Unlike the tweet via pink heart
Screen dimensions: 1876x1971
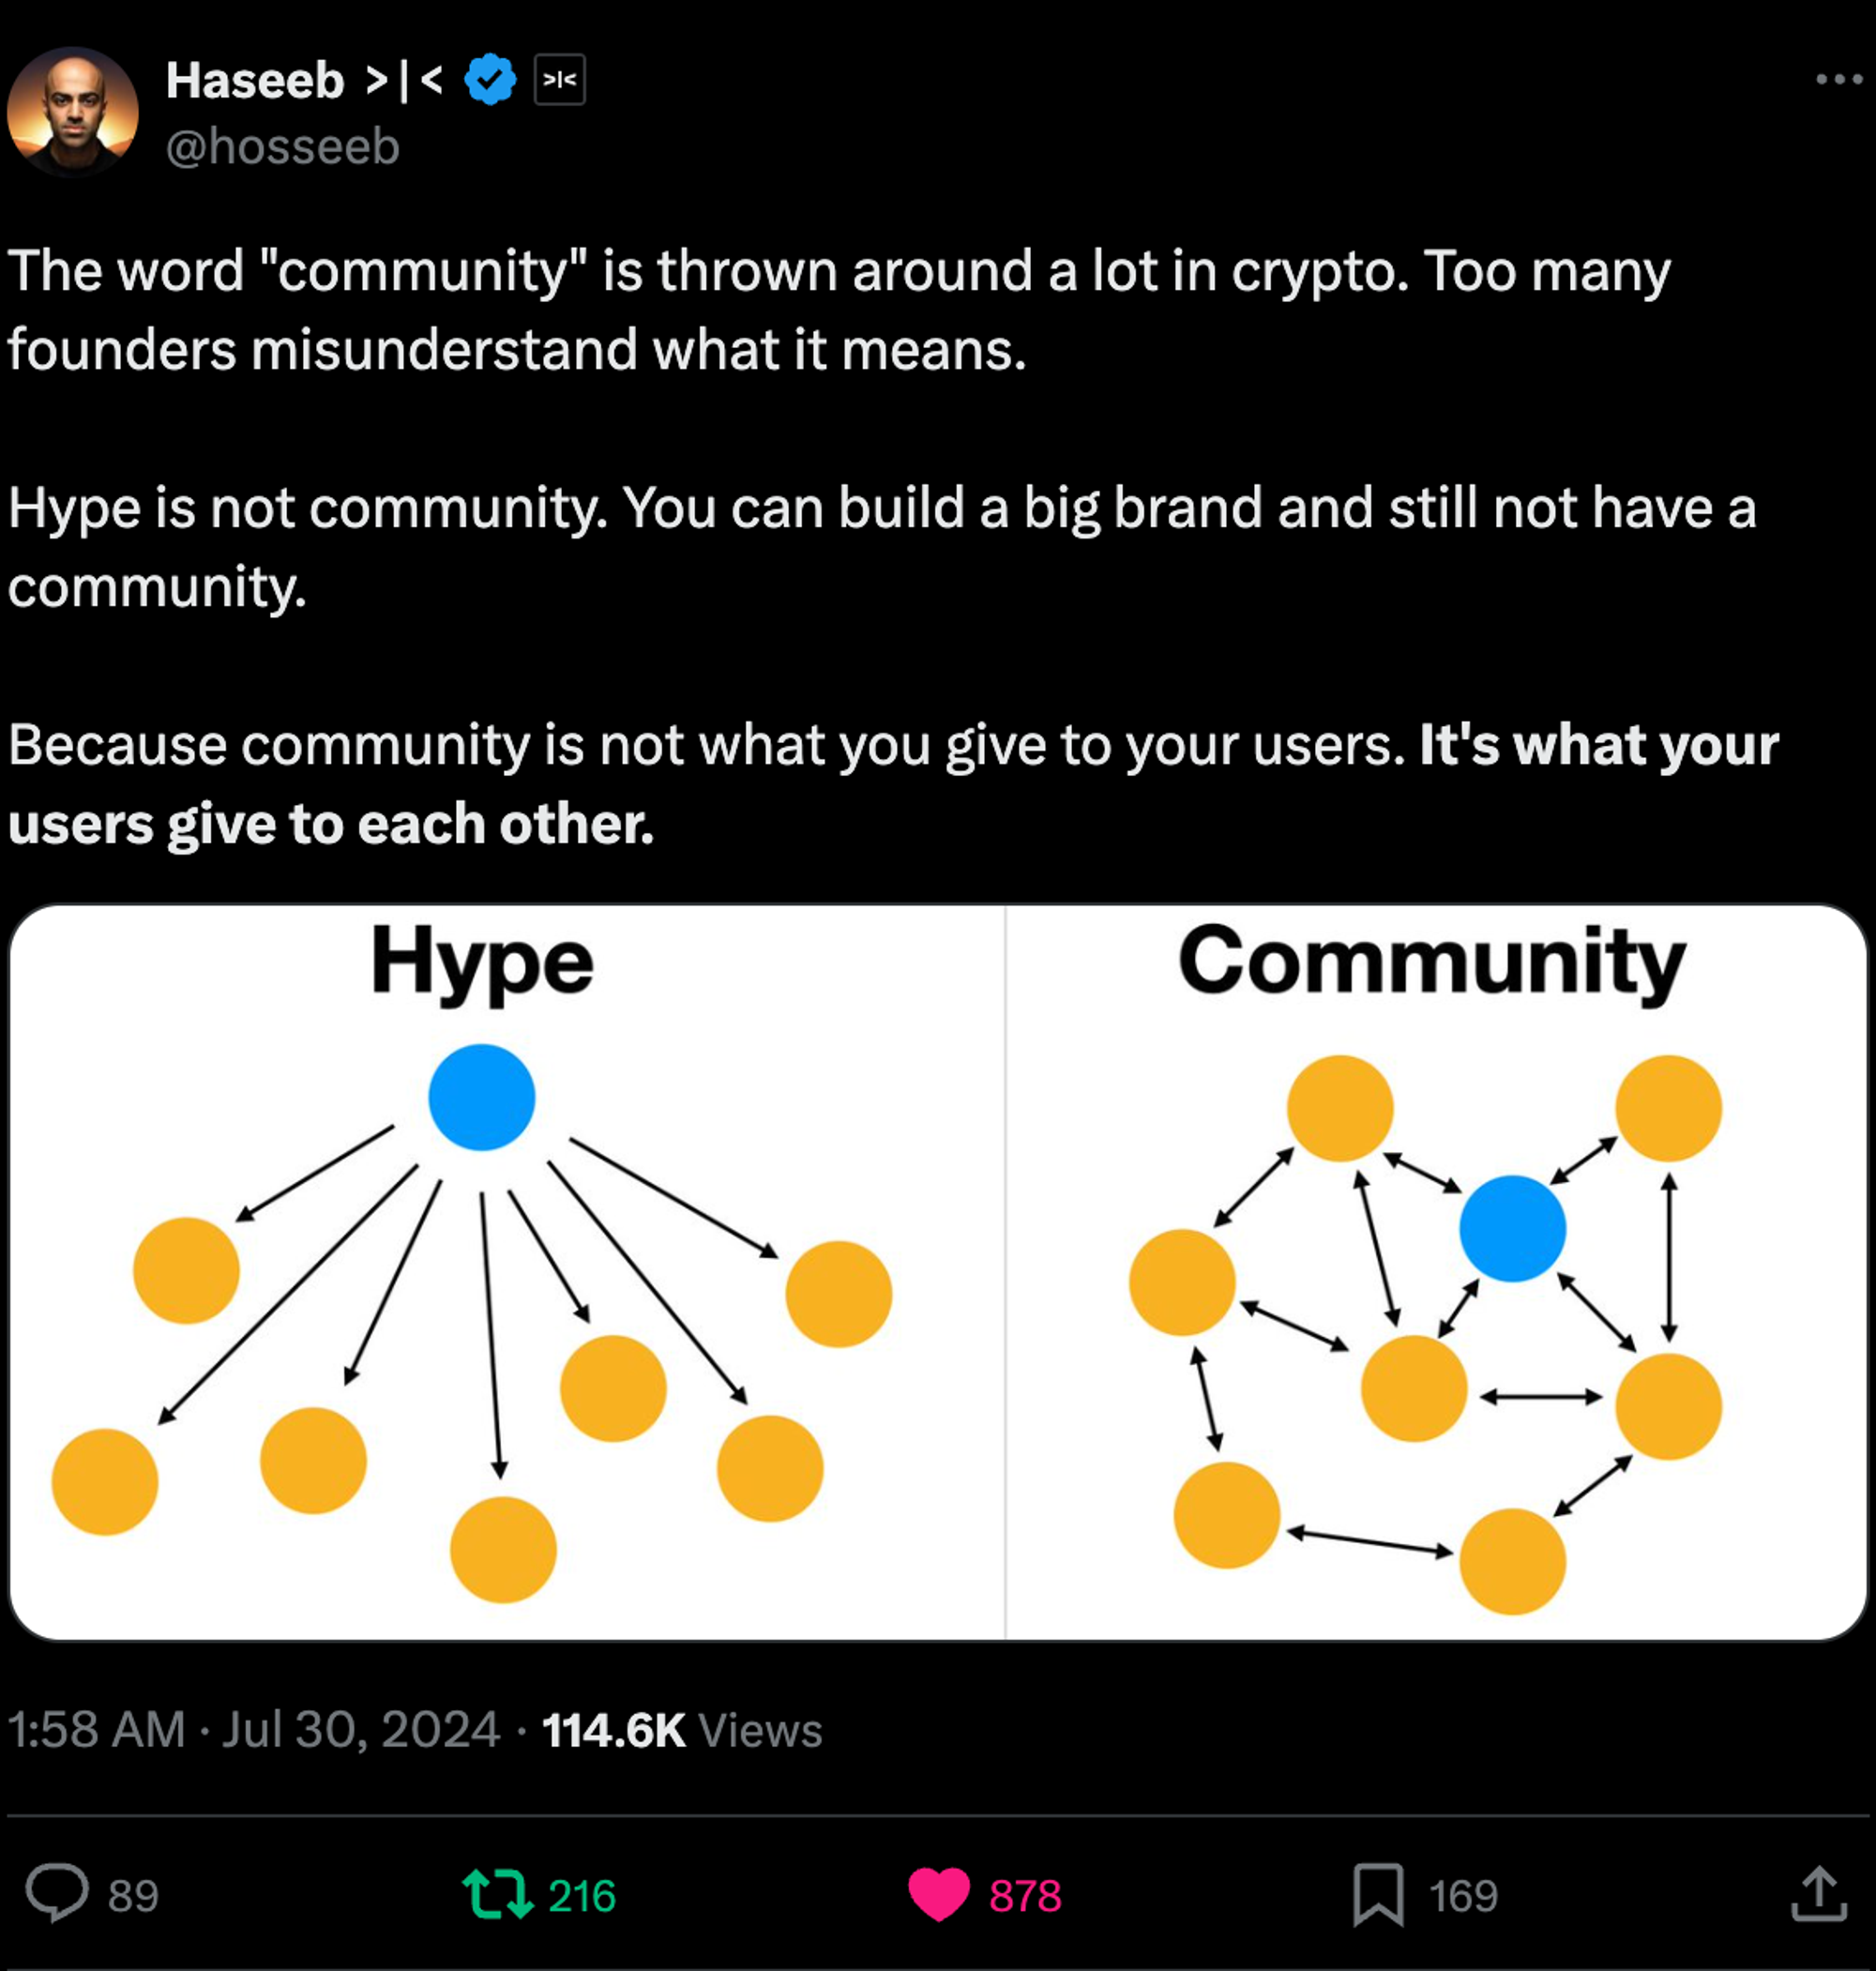938,1894
